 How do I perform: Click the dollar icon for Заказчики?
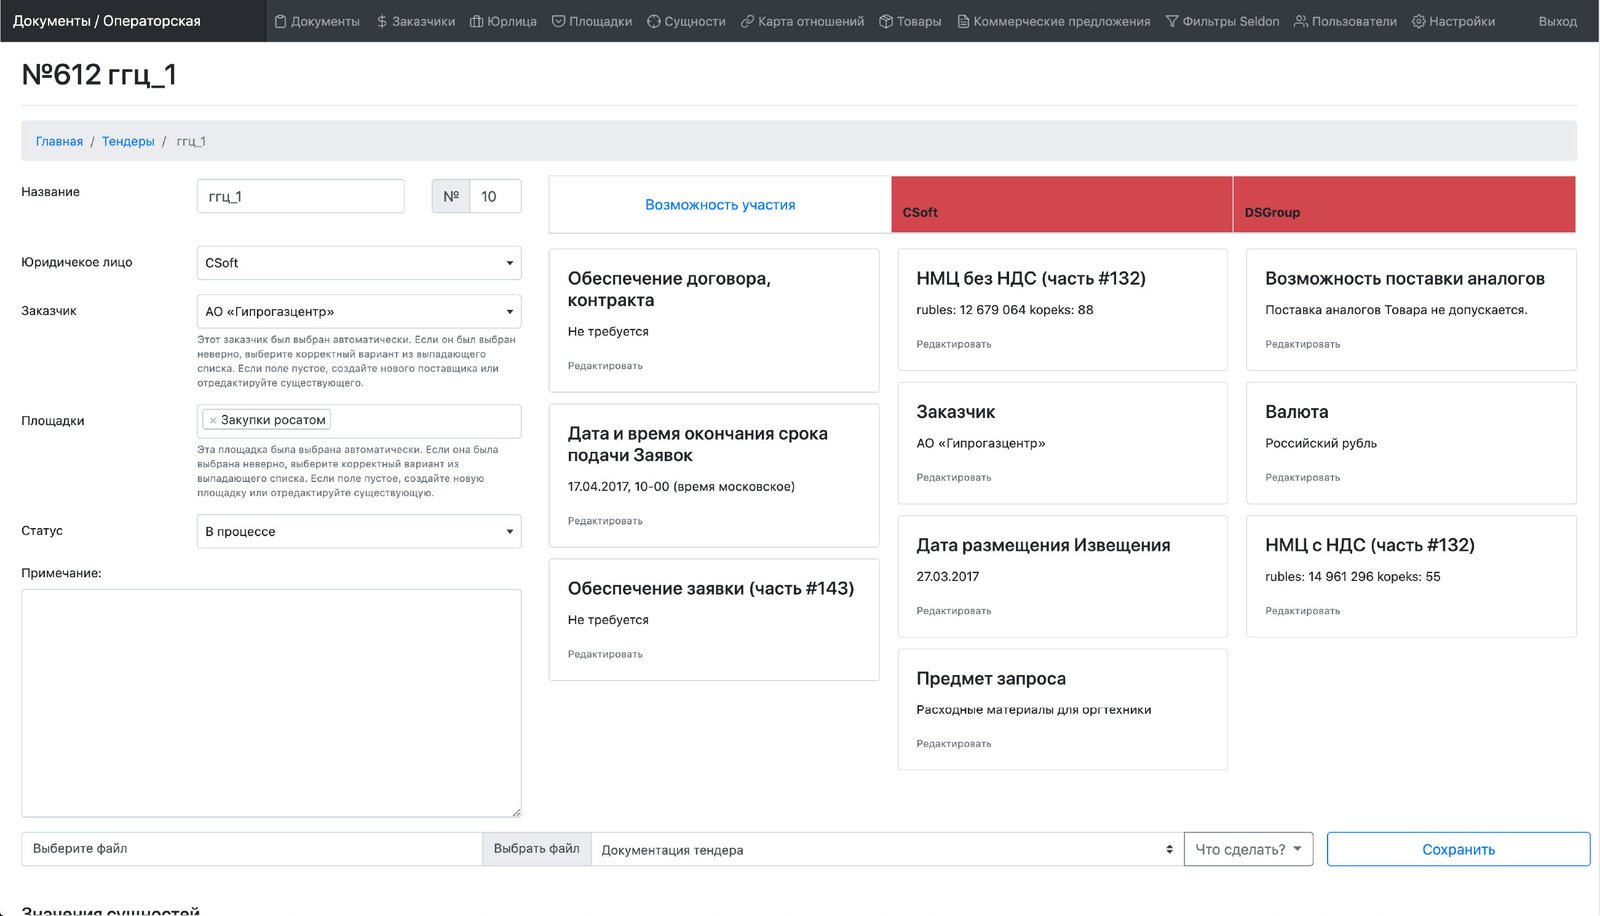382,21
